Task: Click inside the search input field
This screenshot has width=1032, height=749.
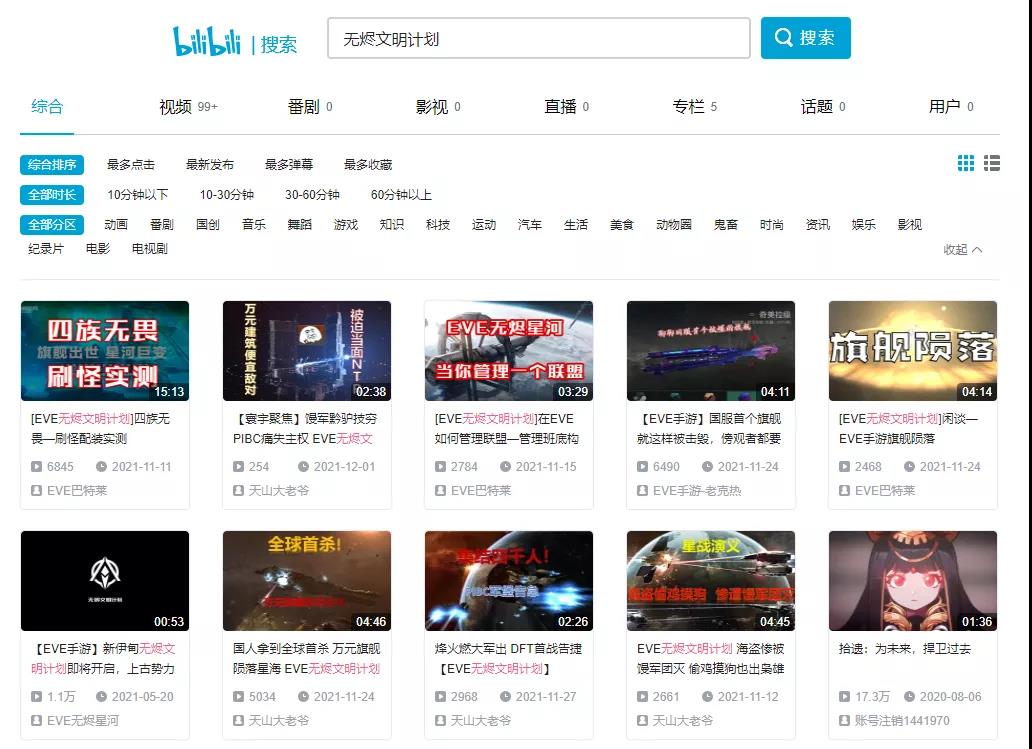Action: [x=537, y=37]
